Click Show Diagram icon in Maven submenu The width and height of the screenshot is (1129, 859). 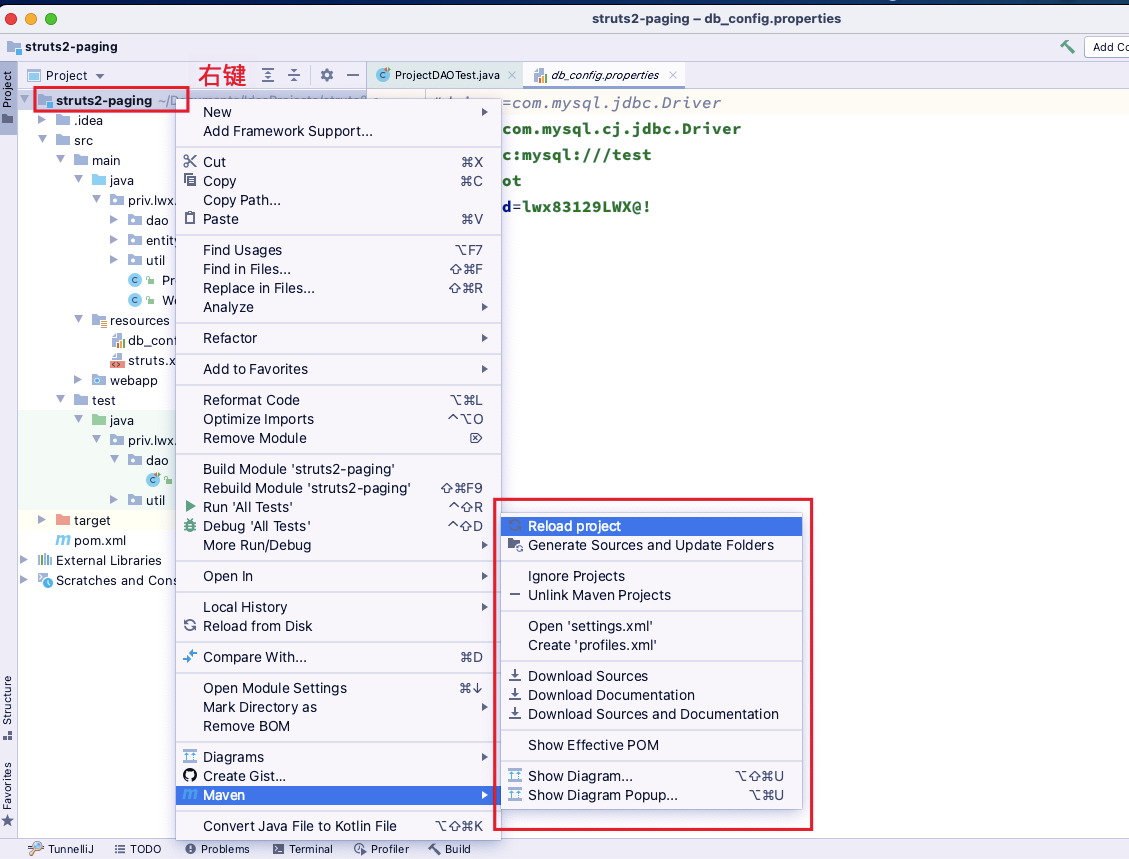(515, 775)
